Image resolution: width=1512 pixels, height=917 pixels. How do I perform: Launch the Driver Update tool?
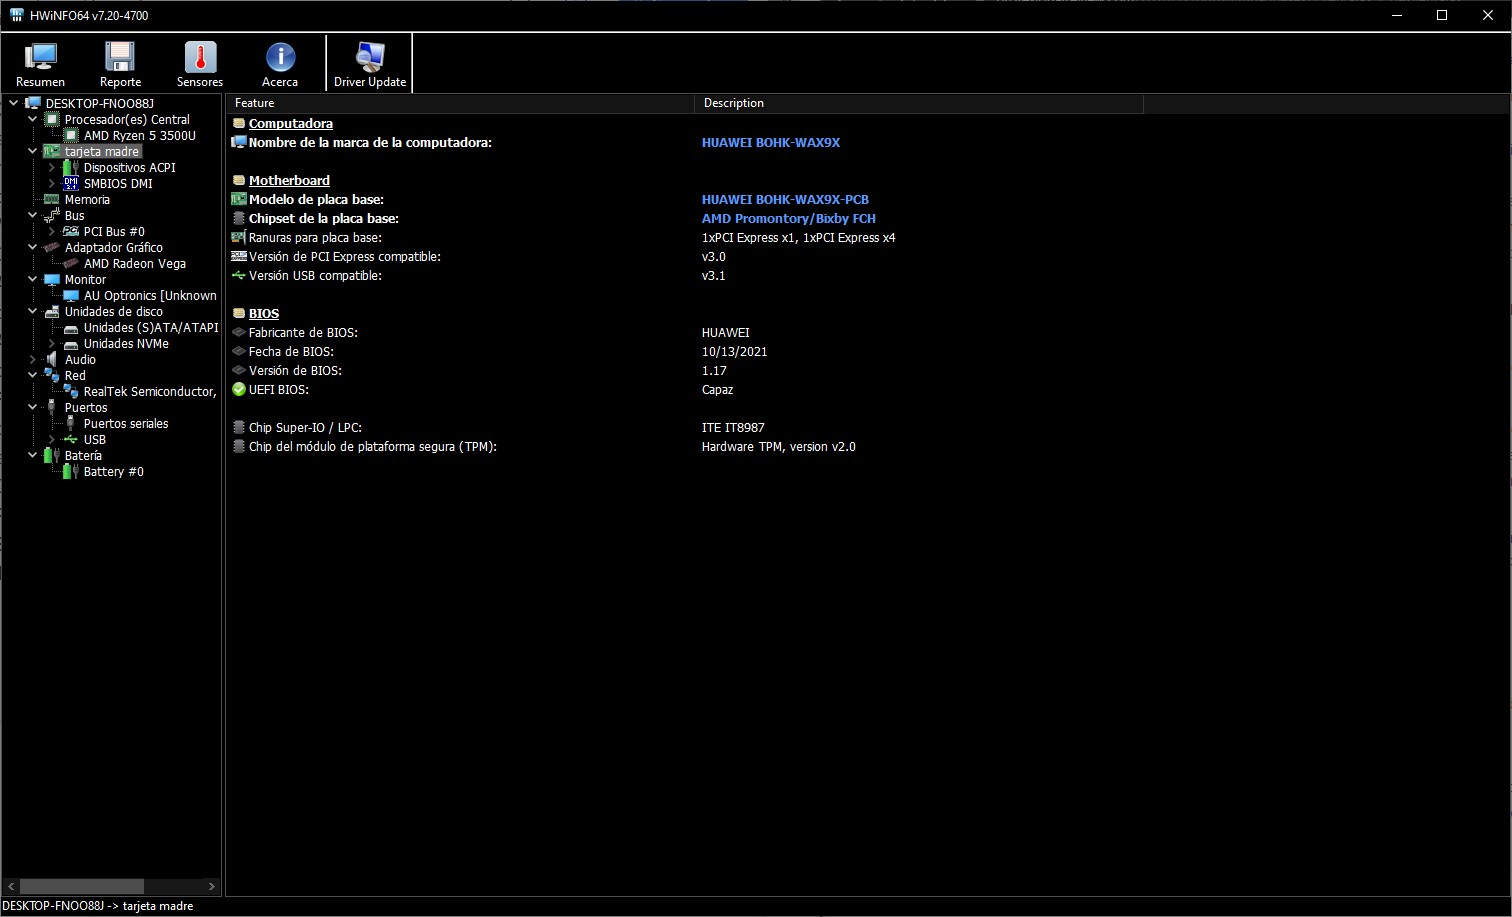(x=370, y=64)
